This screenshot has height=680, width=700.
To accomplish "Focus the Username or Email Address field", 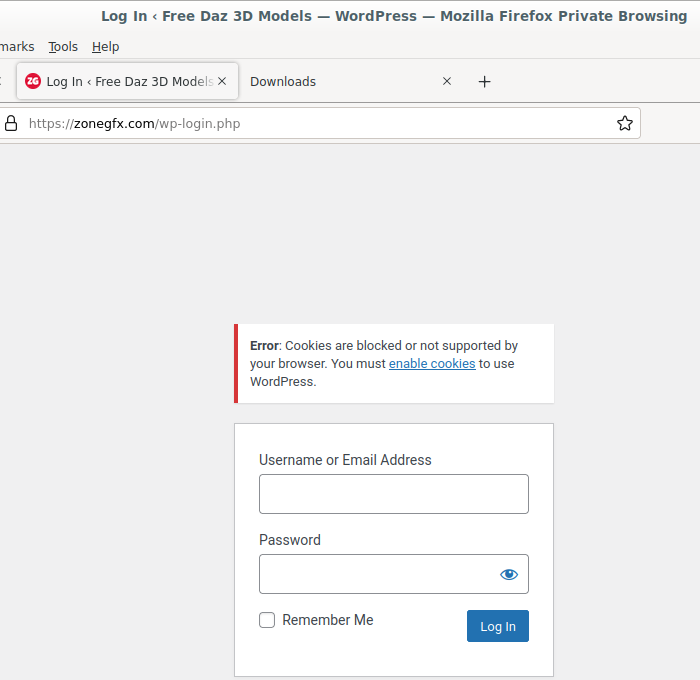I will [x=394, y=494].
